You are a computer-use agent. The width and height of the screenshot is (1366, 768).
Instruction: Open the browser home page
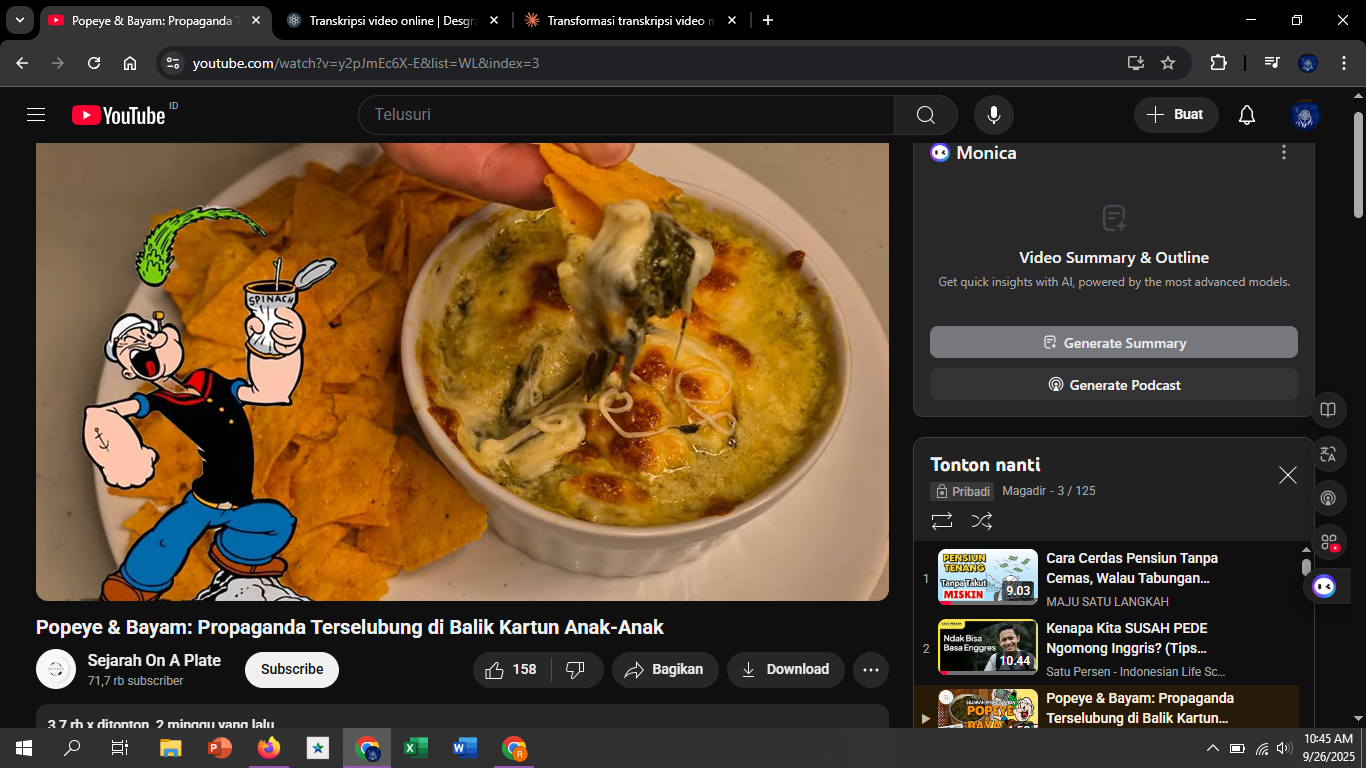130,63
